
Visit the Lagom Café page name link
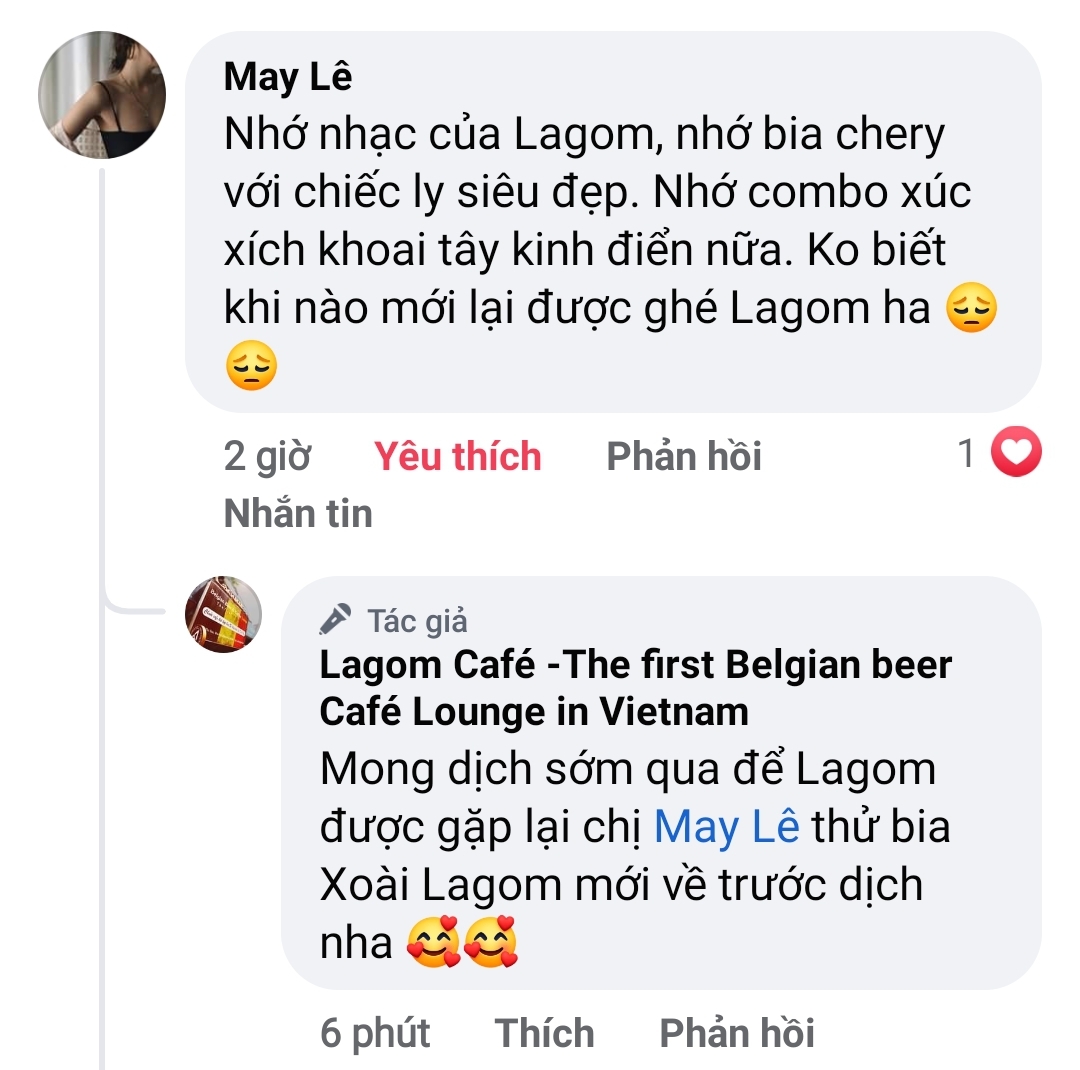coord(635,688)
